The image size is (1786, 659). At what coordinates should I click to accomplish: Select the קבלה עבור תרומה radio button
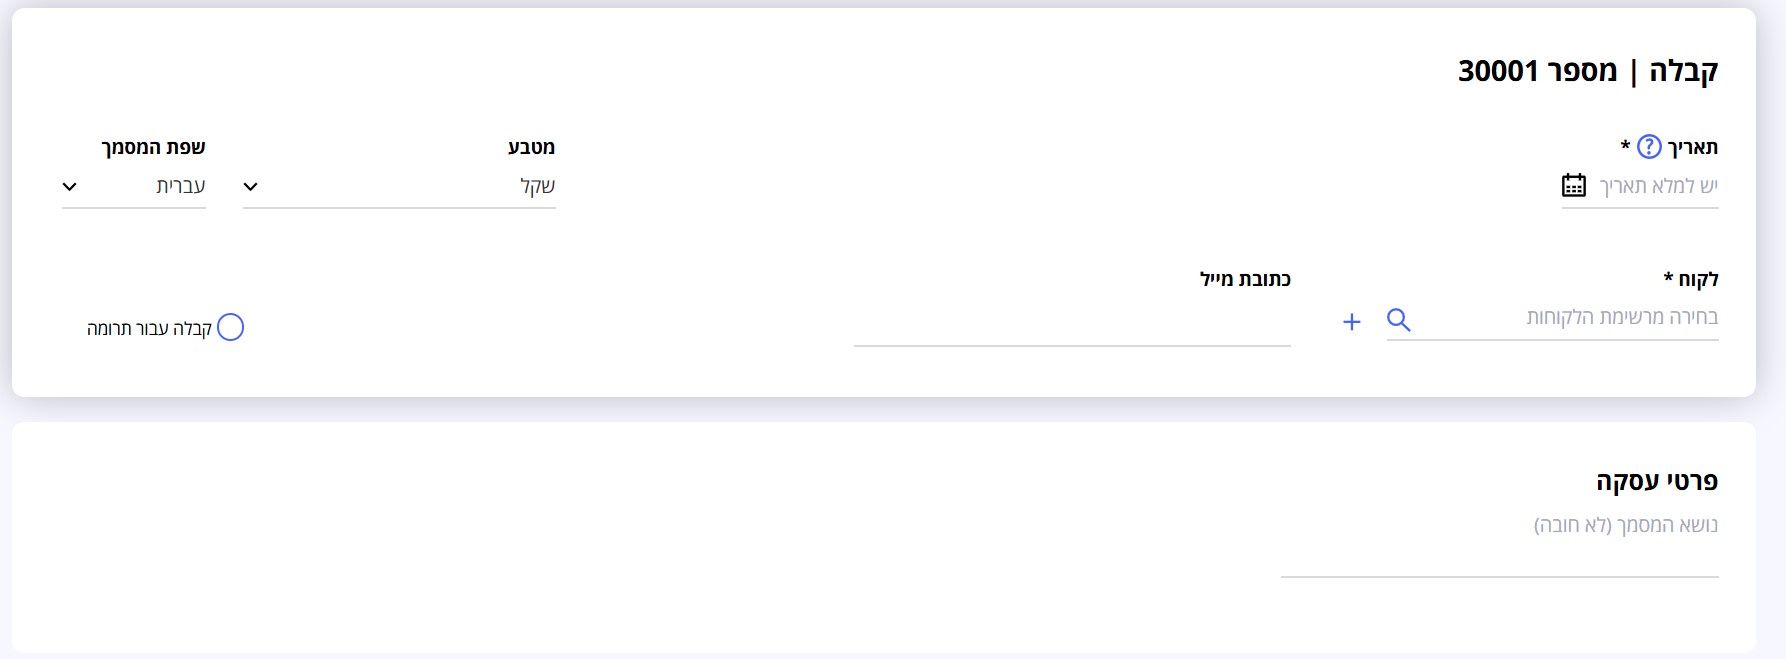pyautogui.click(x=230, y=327)
